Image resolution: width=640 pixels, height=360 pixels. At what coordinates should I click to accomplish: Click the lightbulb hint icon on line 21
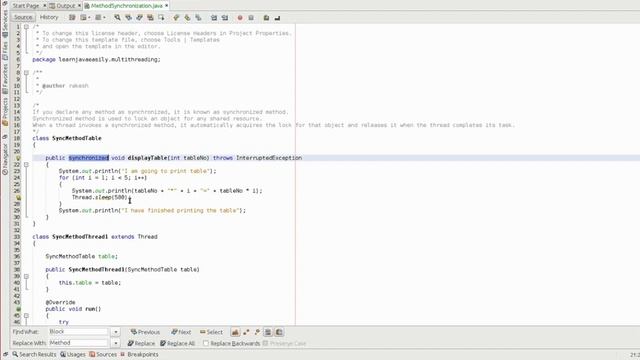click(x=18, y=158)
